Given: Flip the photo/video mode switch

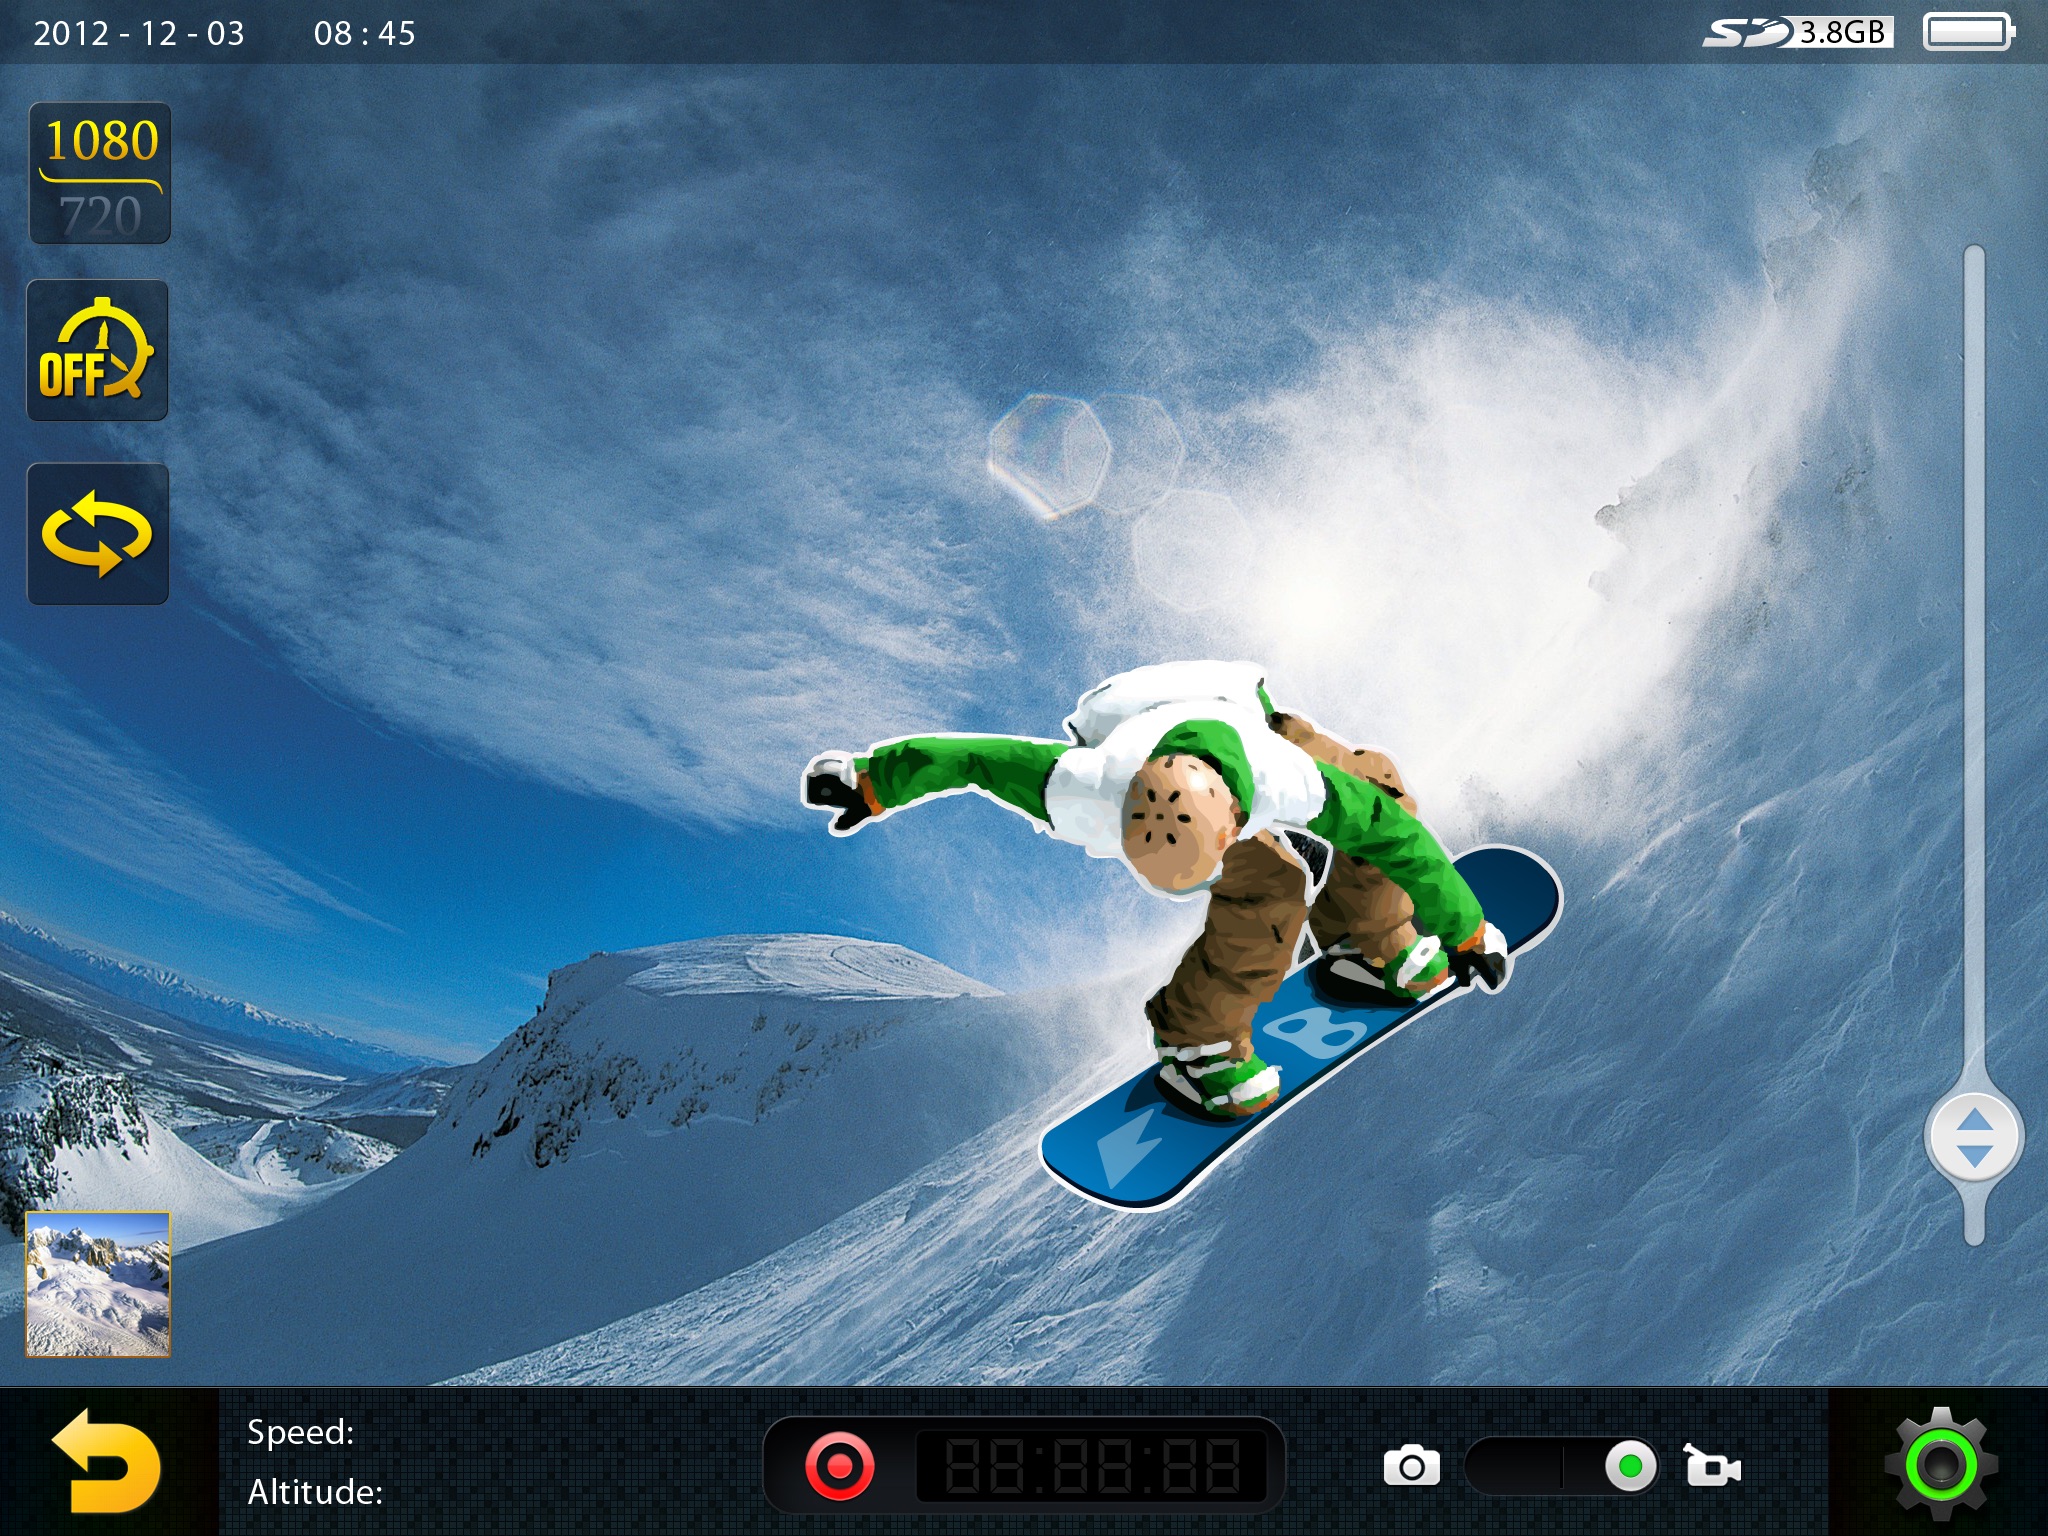Looking at the screenshot, I should 1562,1467.
